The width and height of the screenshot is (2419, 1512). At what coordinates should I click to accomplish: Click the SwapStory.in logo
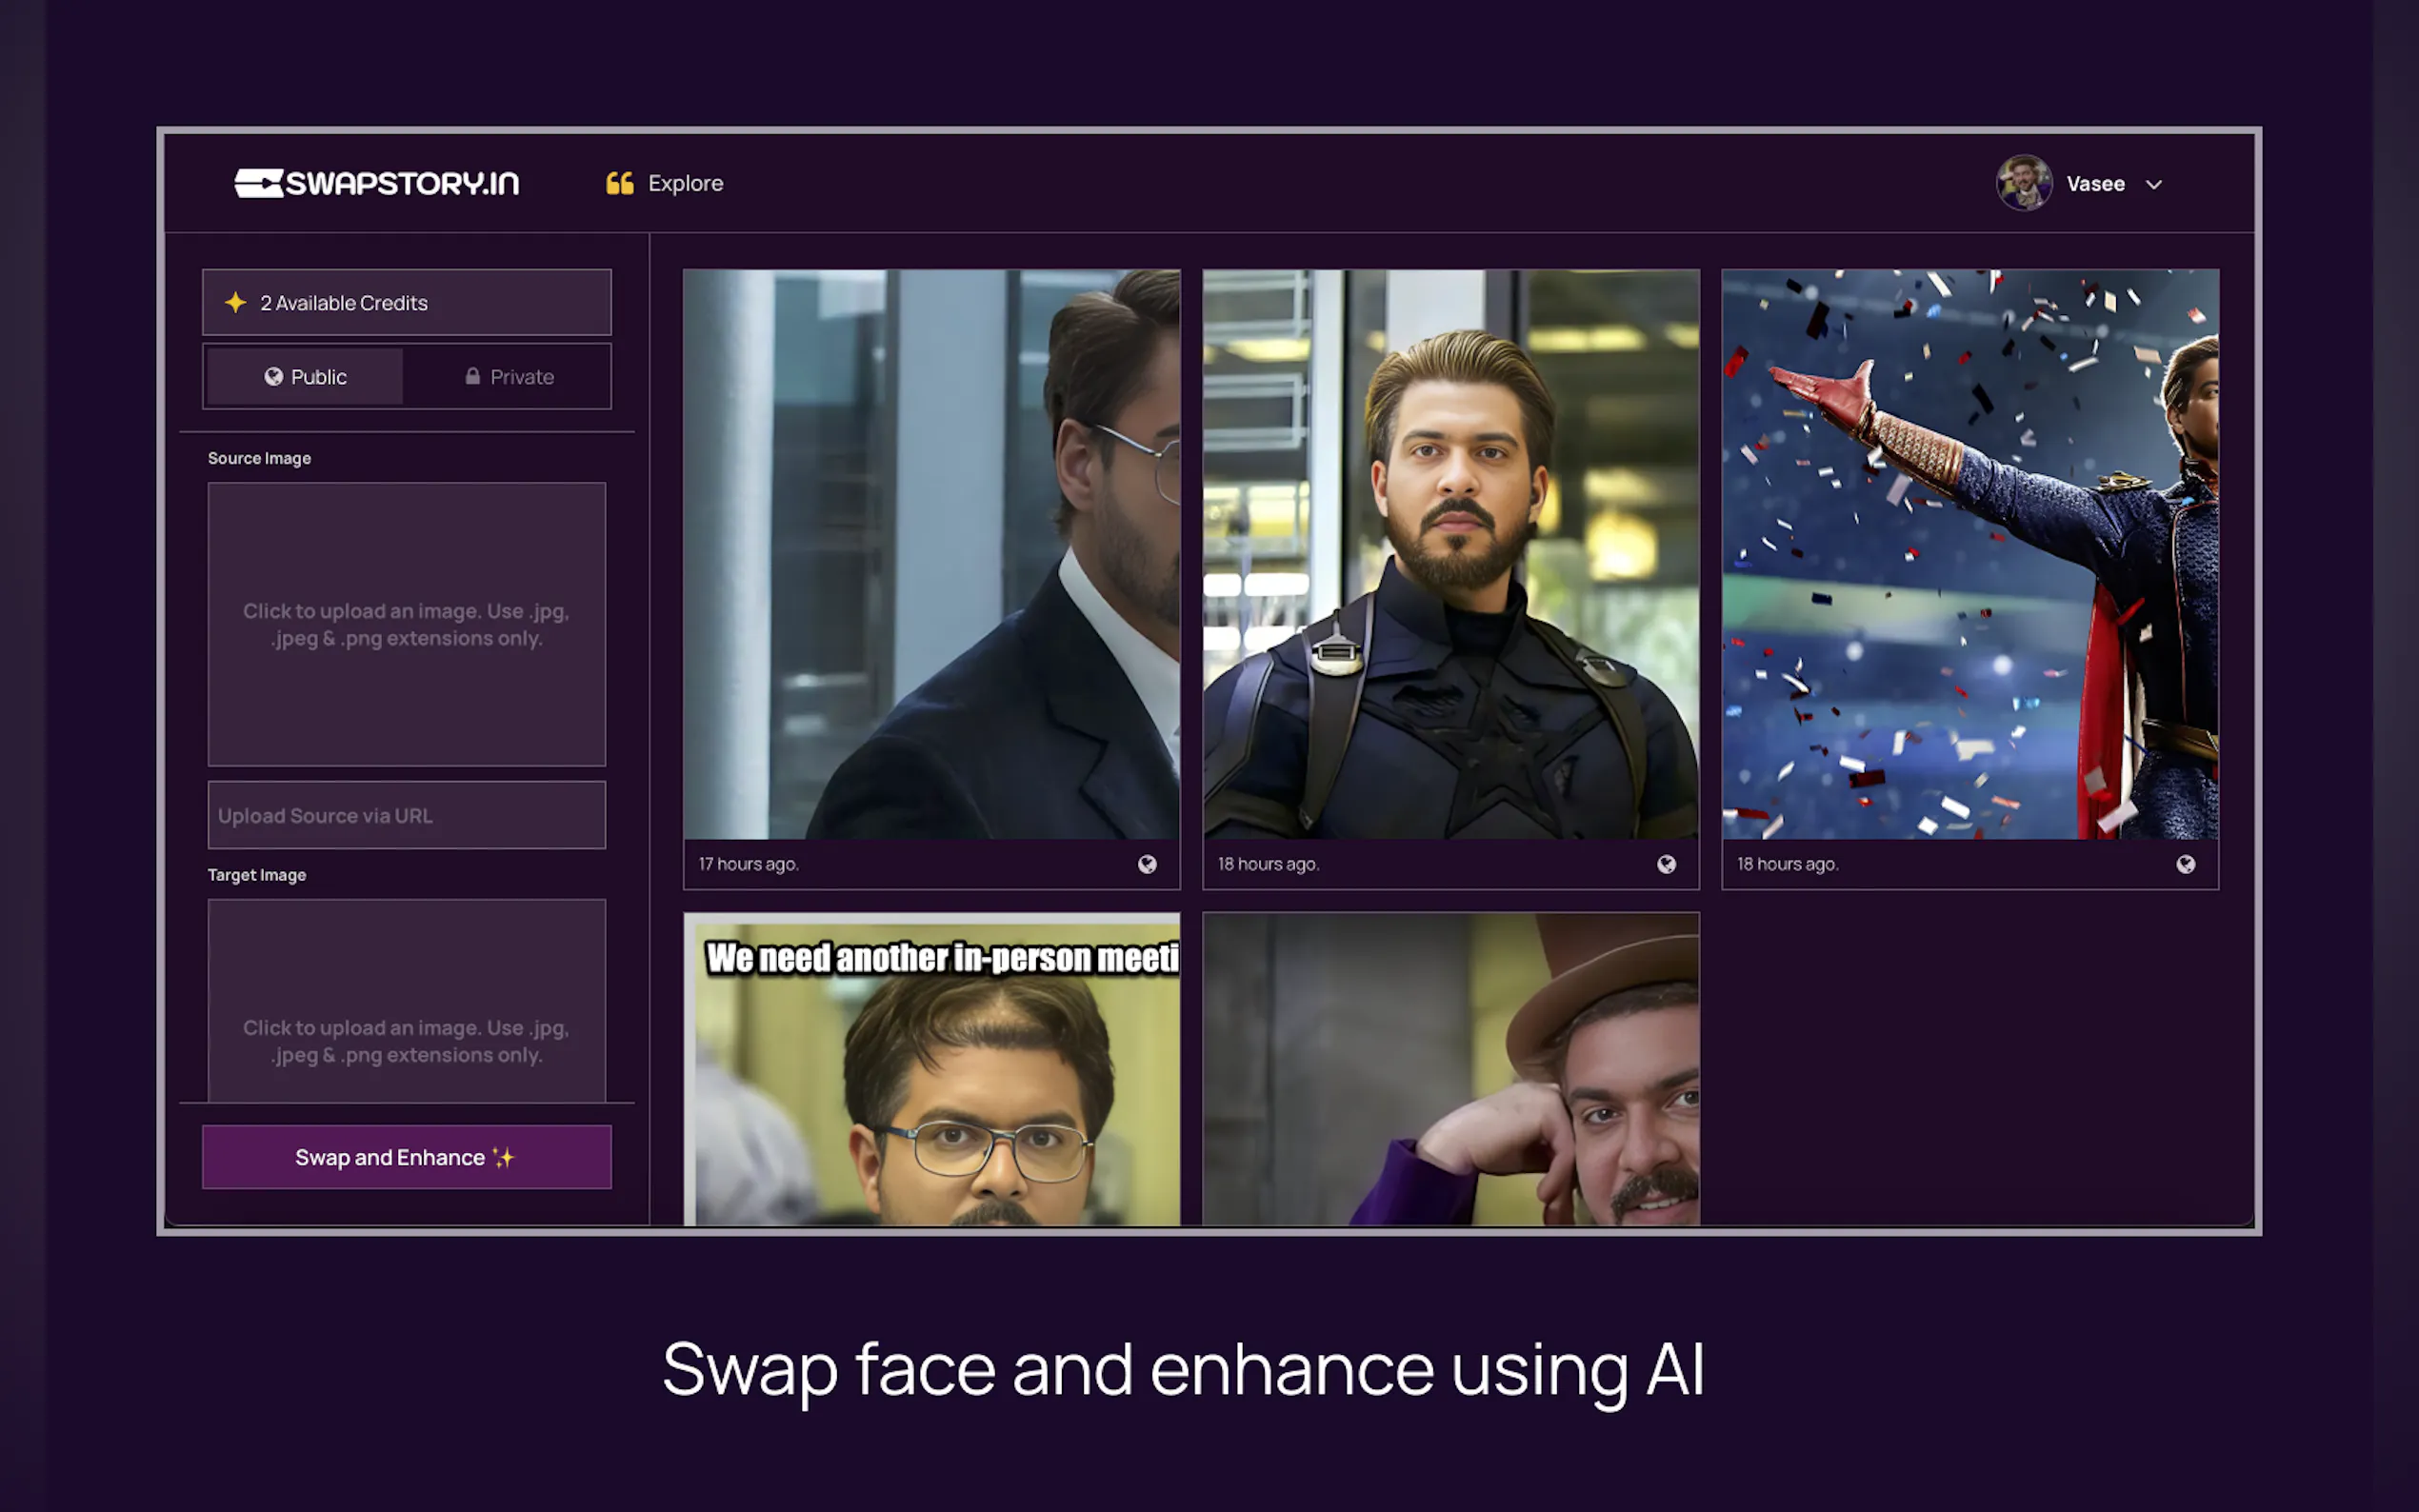point(376,183)
